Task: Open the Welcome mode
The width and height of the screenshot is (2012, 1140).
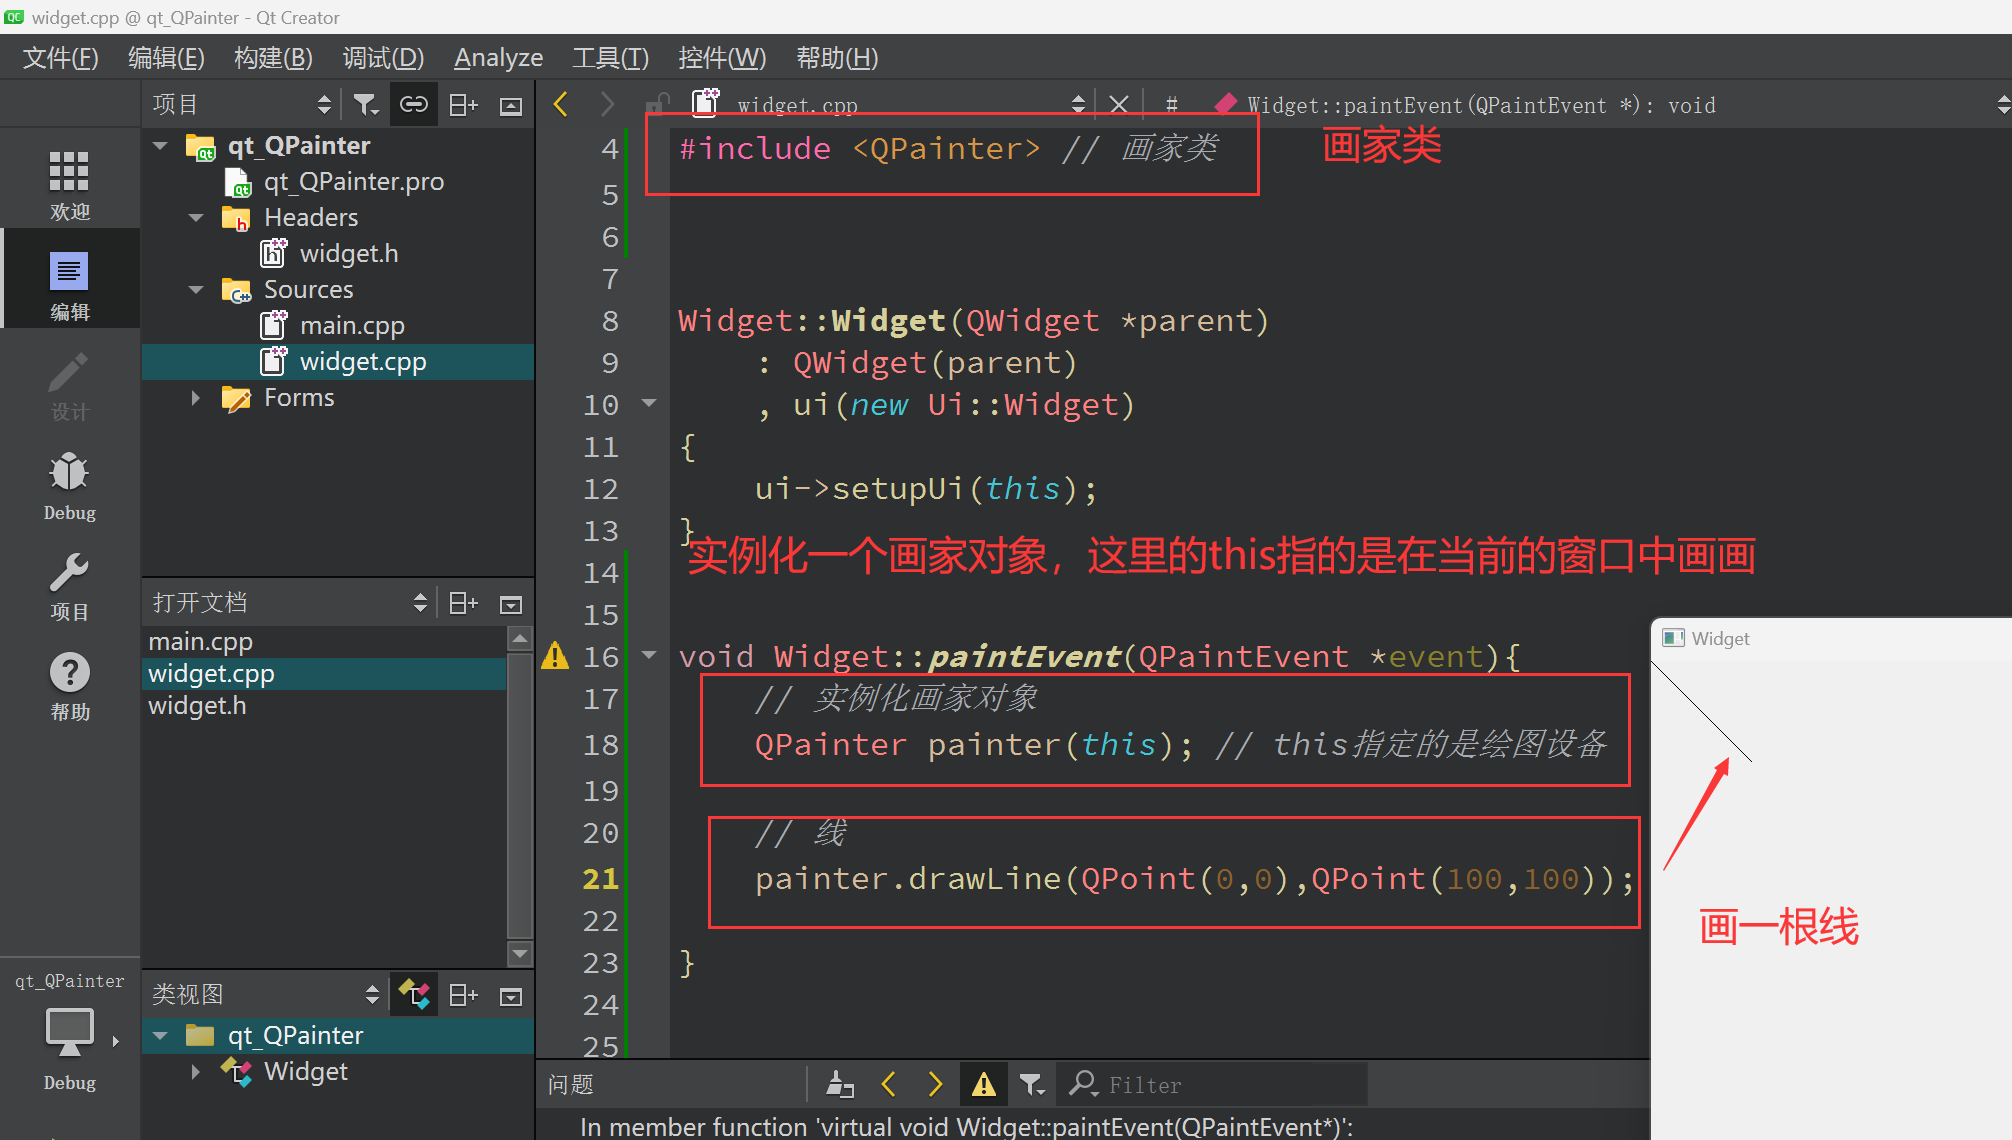Action: 69,184
